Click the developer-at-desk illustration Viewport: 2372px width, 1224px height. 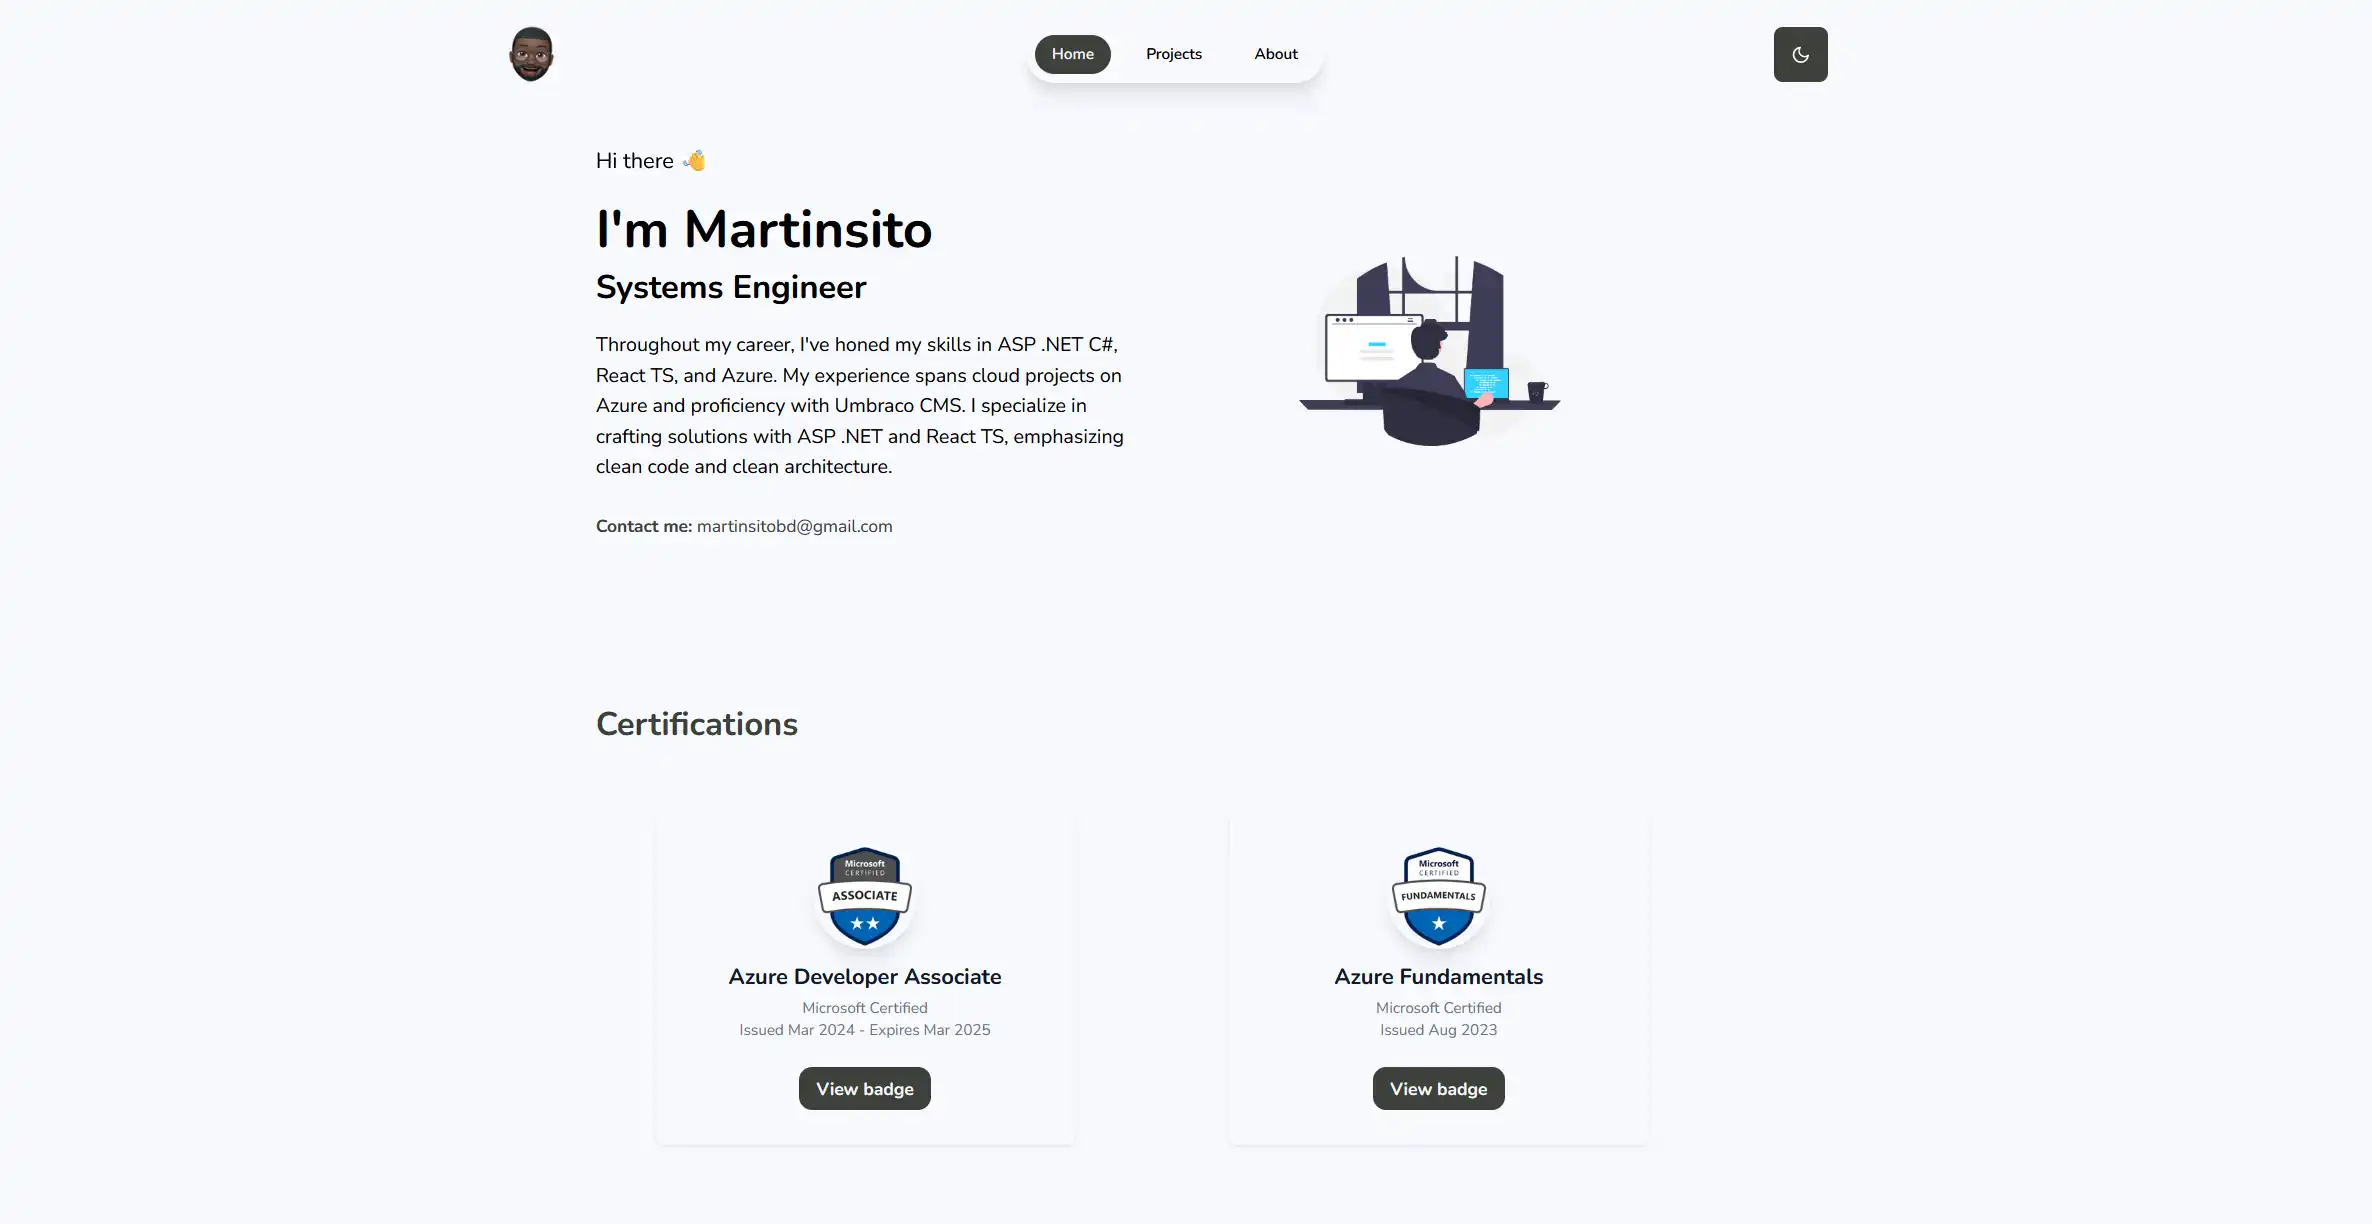(1428, 350)
